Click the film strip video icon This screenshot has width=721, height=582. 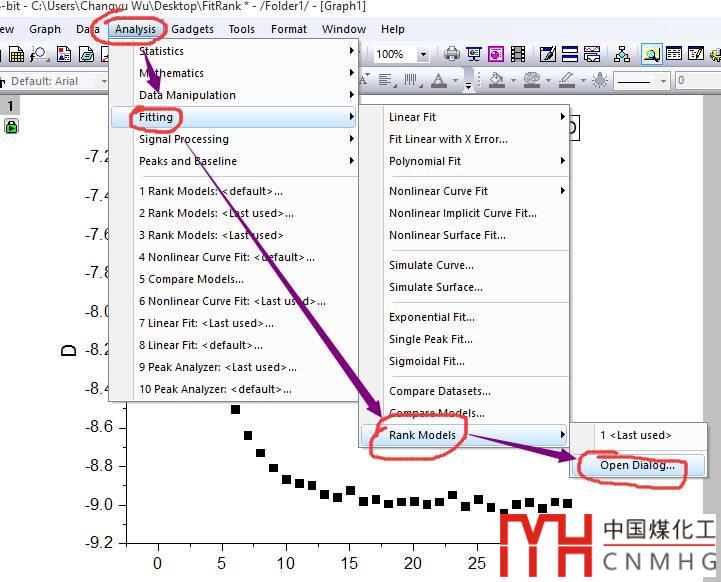[x=518, y=54]
